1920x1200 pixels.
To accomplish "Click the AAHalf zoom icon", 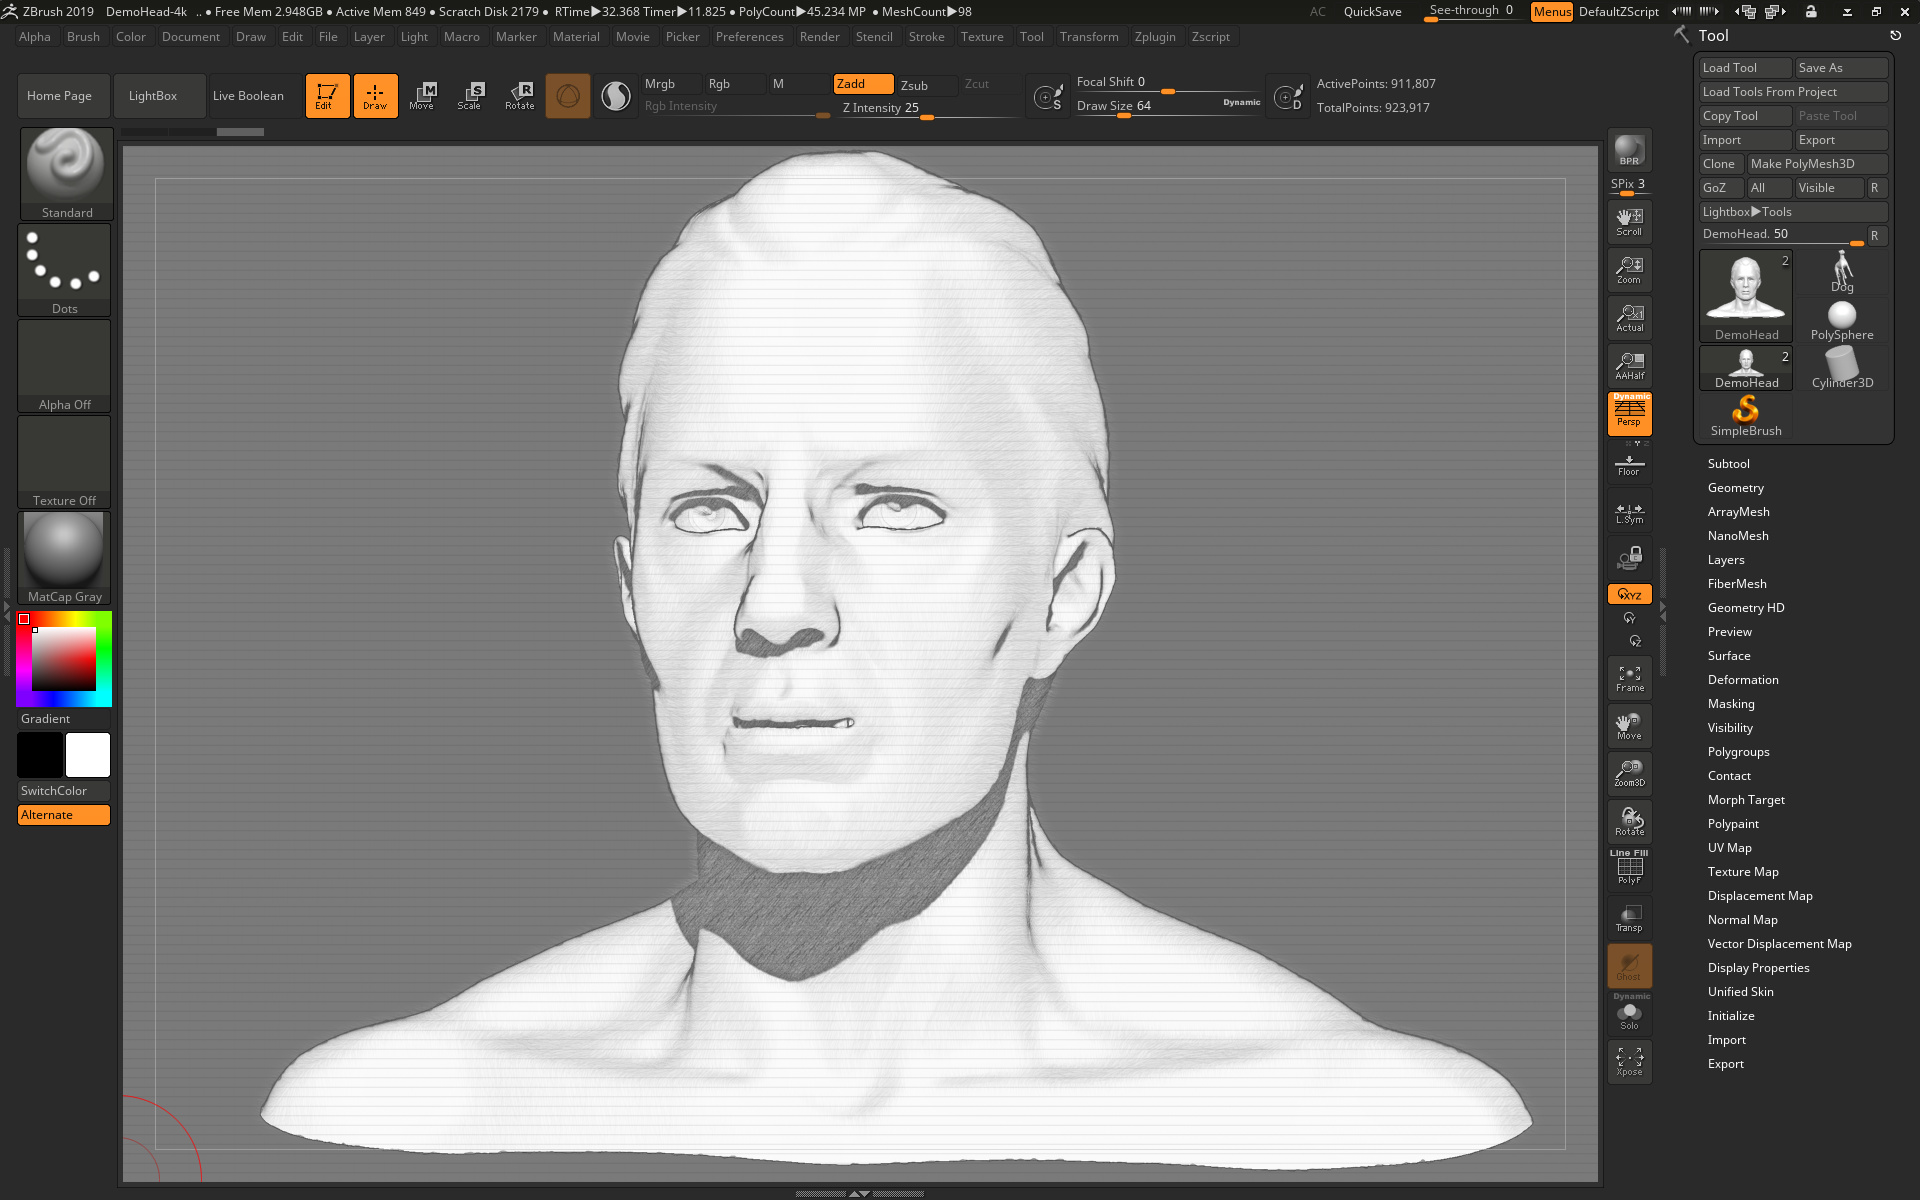I will (x=1629, y=366).
